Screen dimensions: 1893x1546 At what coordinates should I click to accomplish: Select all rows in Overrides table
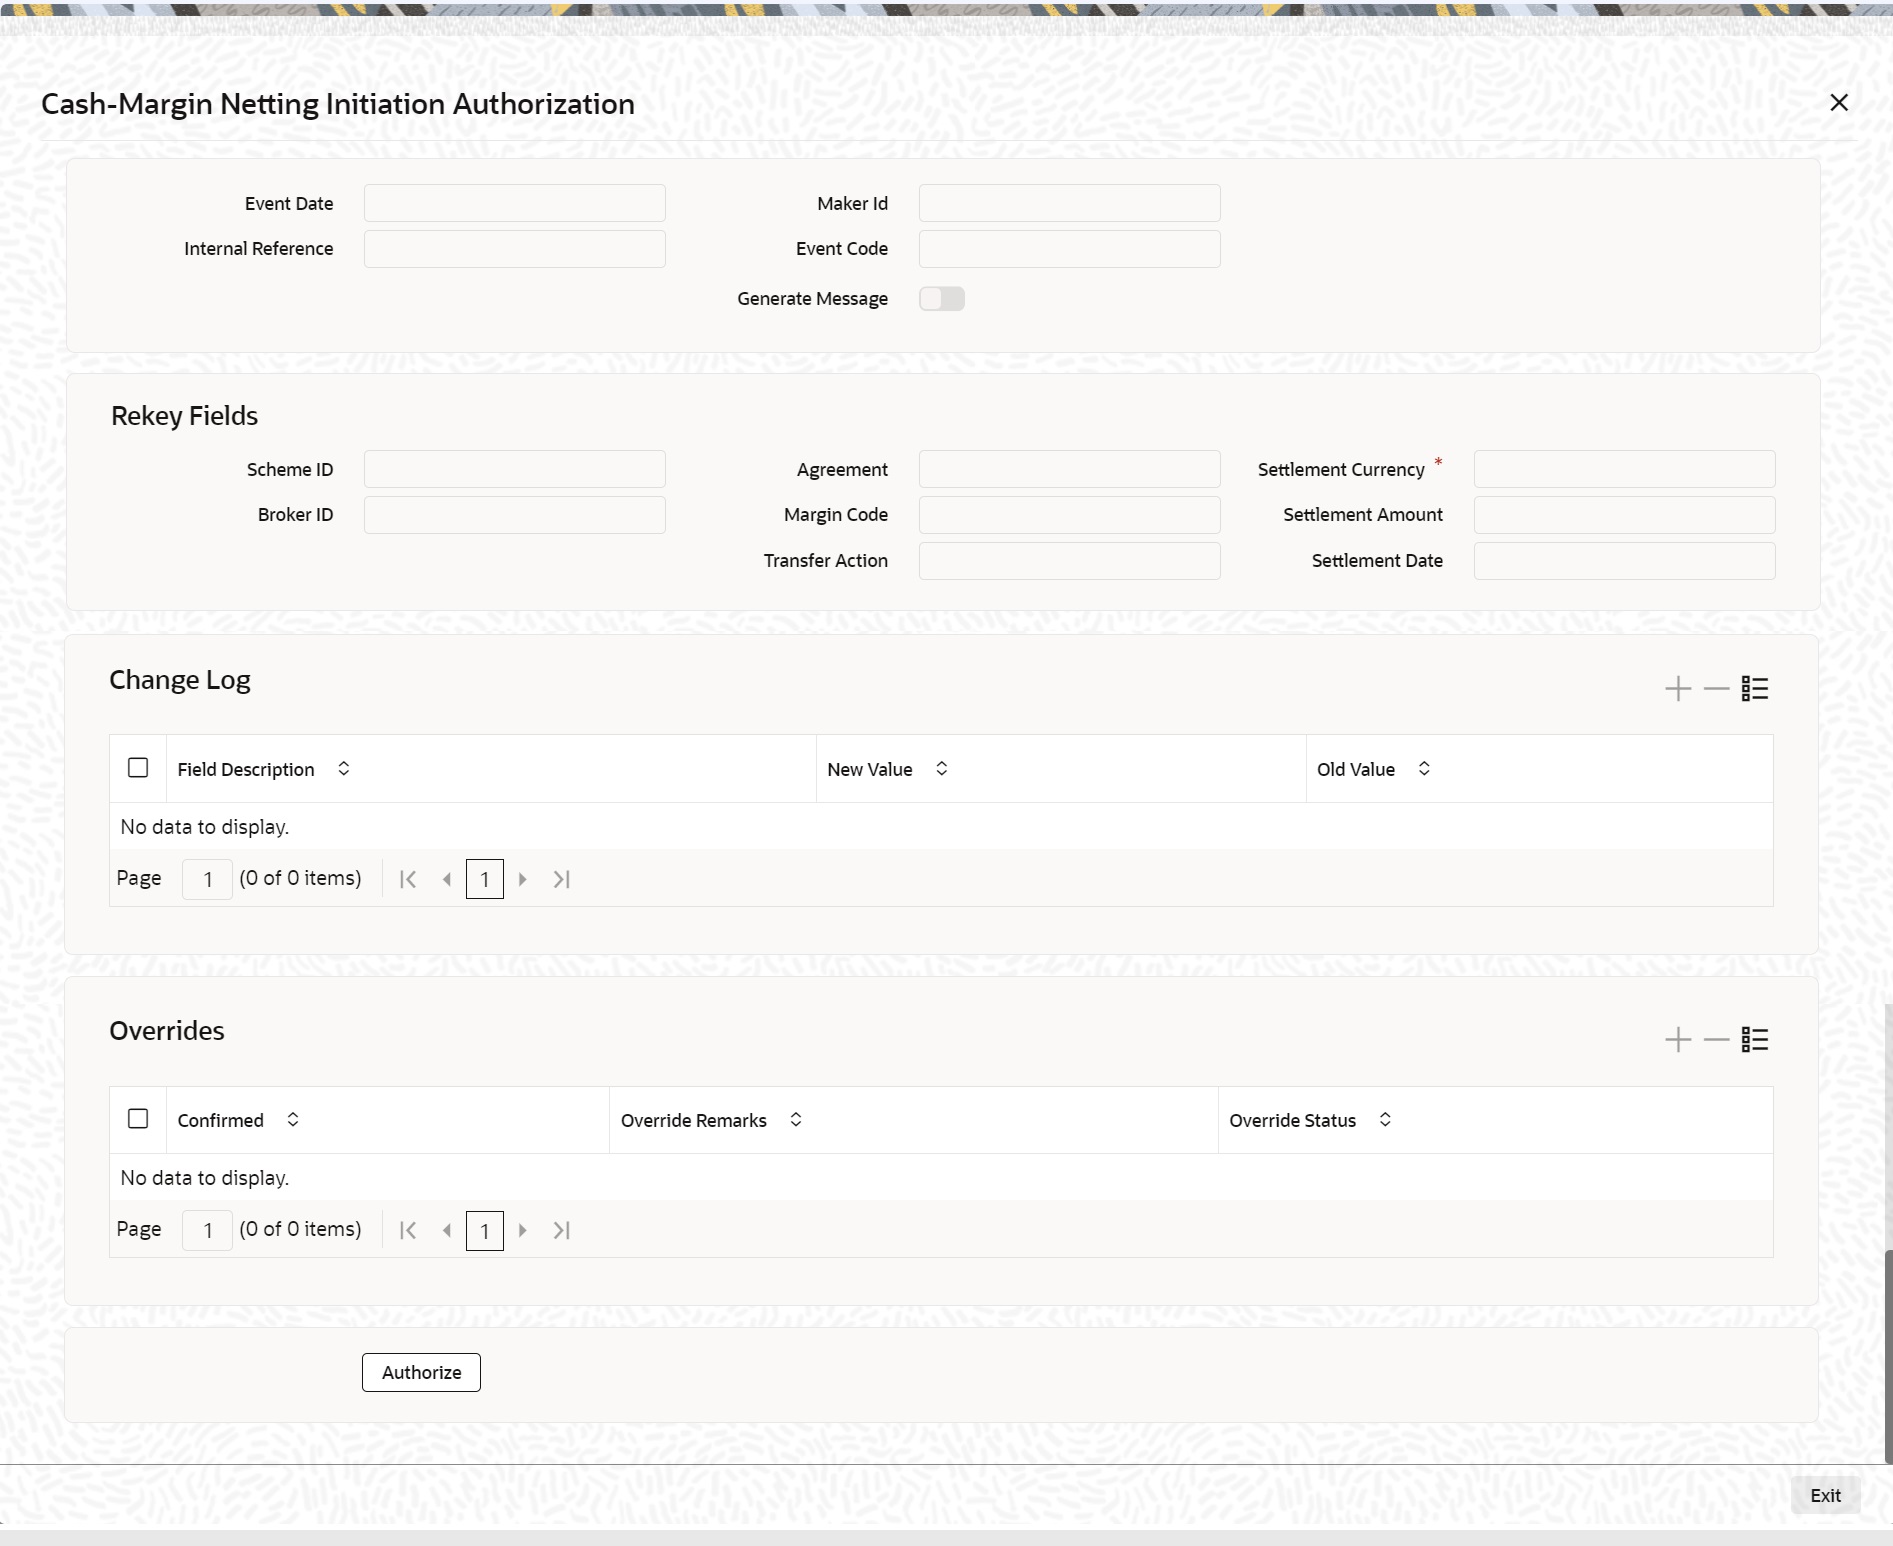(138, 1119)
